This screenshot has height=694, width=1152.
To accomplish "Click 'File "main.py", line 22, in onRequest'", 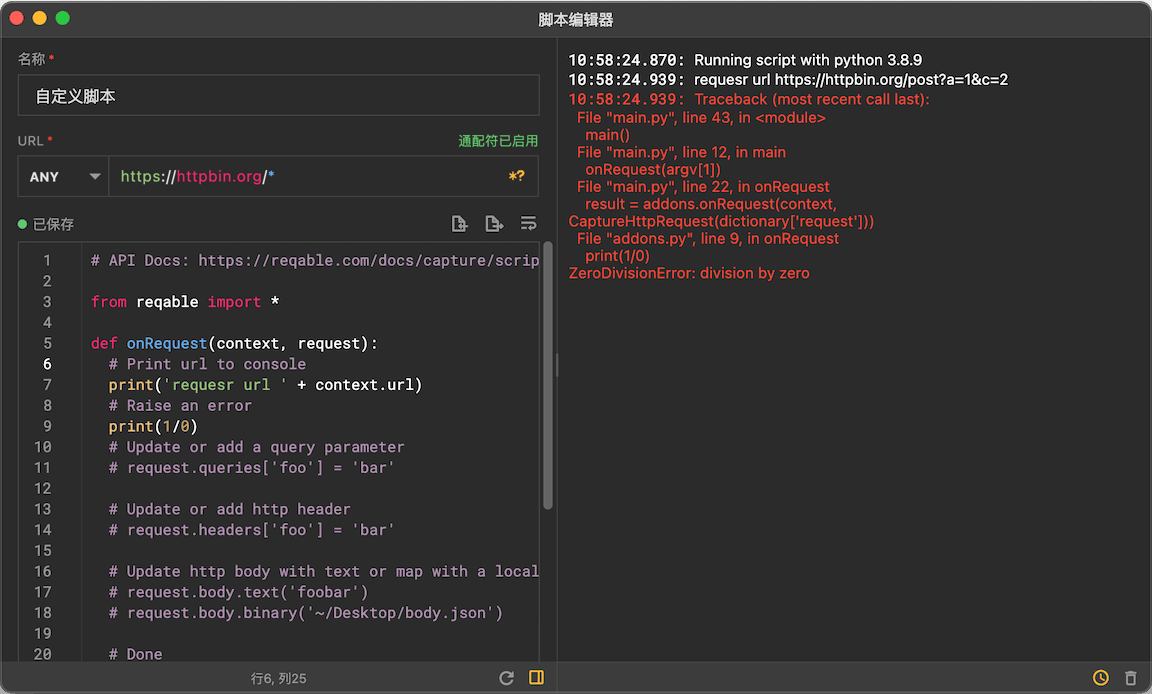I will (x=703, y=187).
